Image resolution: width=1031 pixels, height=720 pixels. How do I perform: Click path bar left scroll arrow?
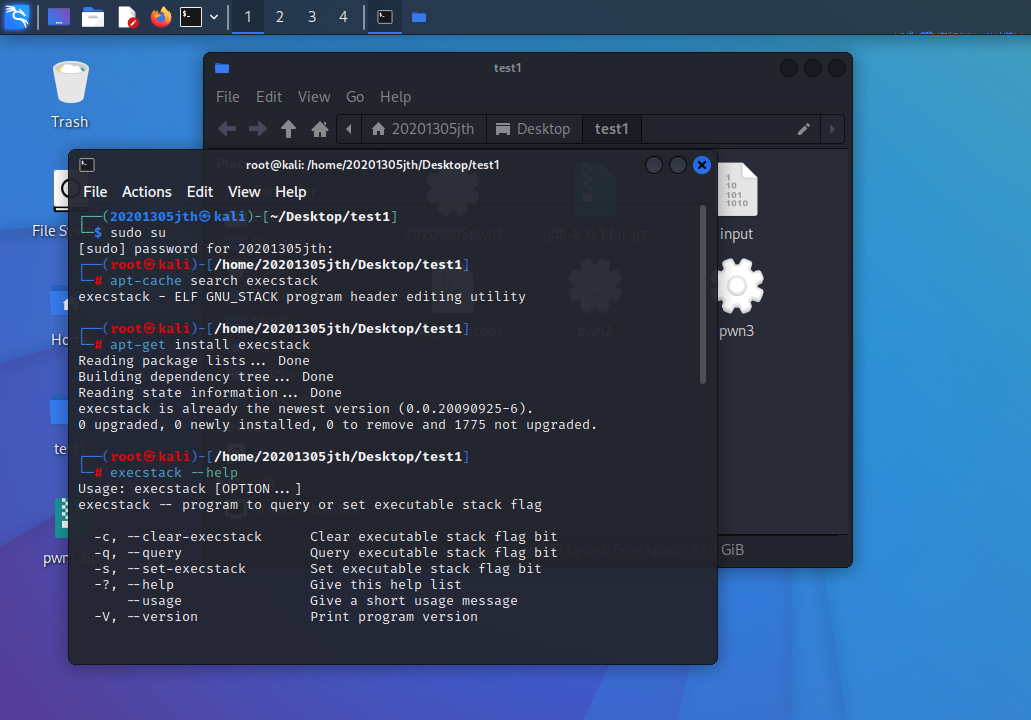click(349, 129)
